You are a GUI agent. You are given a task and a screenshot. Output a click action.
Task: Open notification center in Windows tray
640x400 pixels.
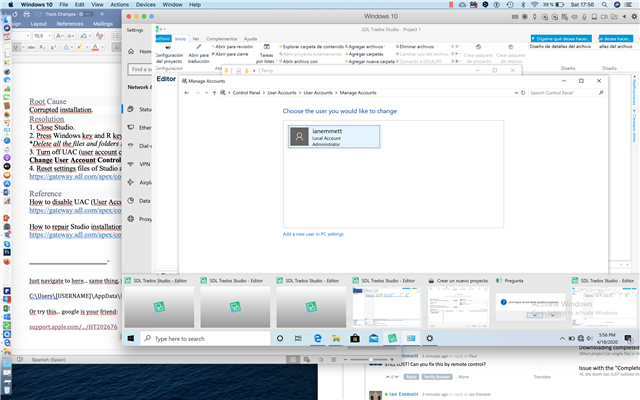[628, 338]
